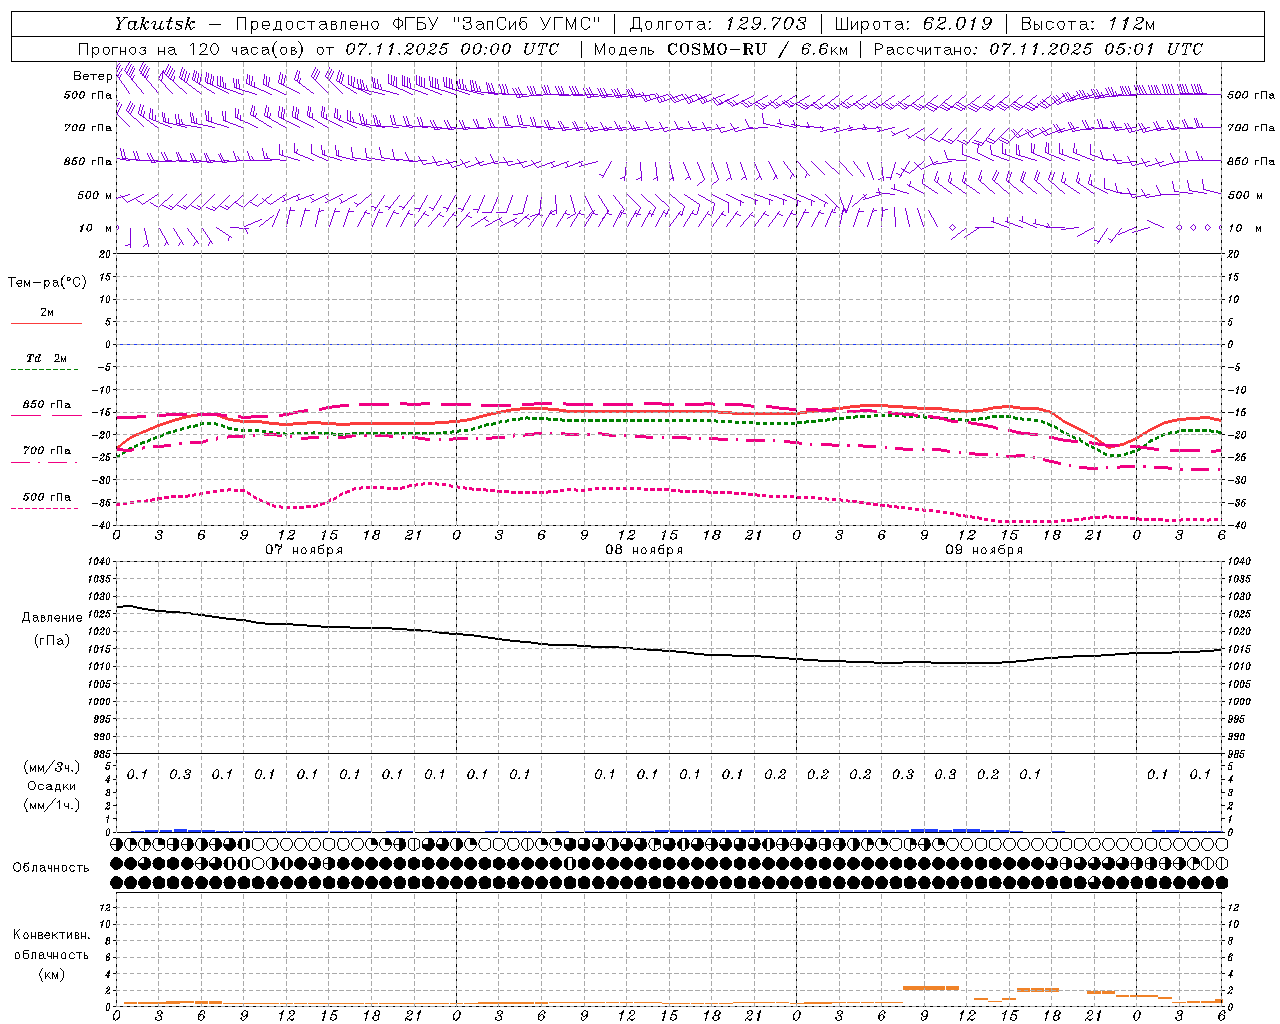
Task: Click the Облачность cloud cover label
Action: [x=50, y=867]
